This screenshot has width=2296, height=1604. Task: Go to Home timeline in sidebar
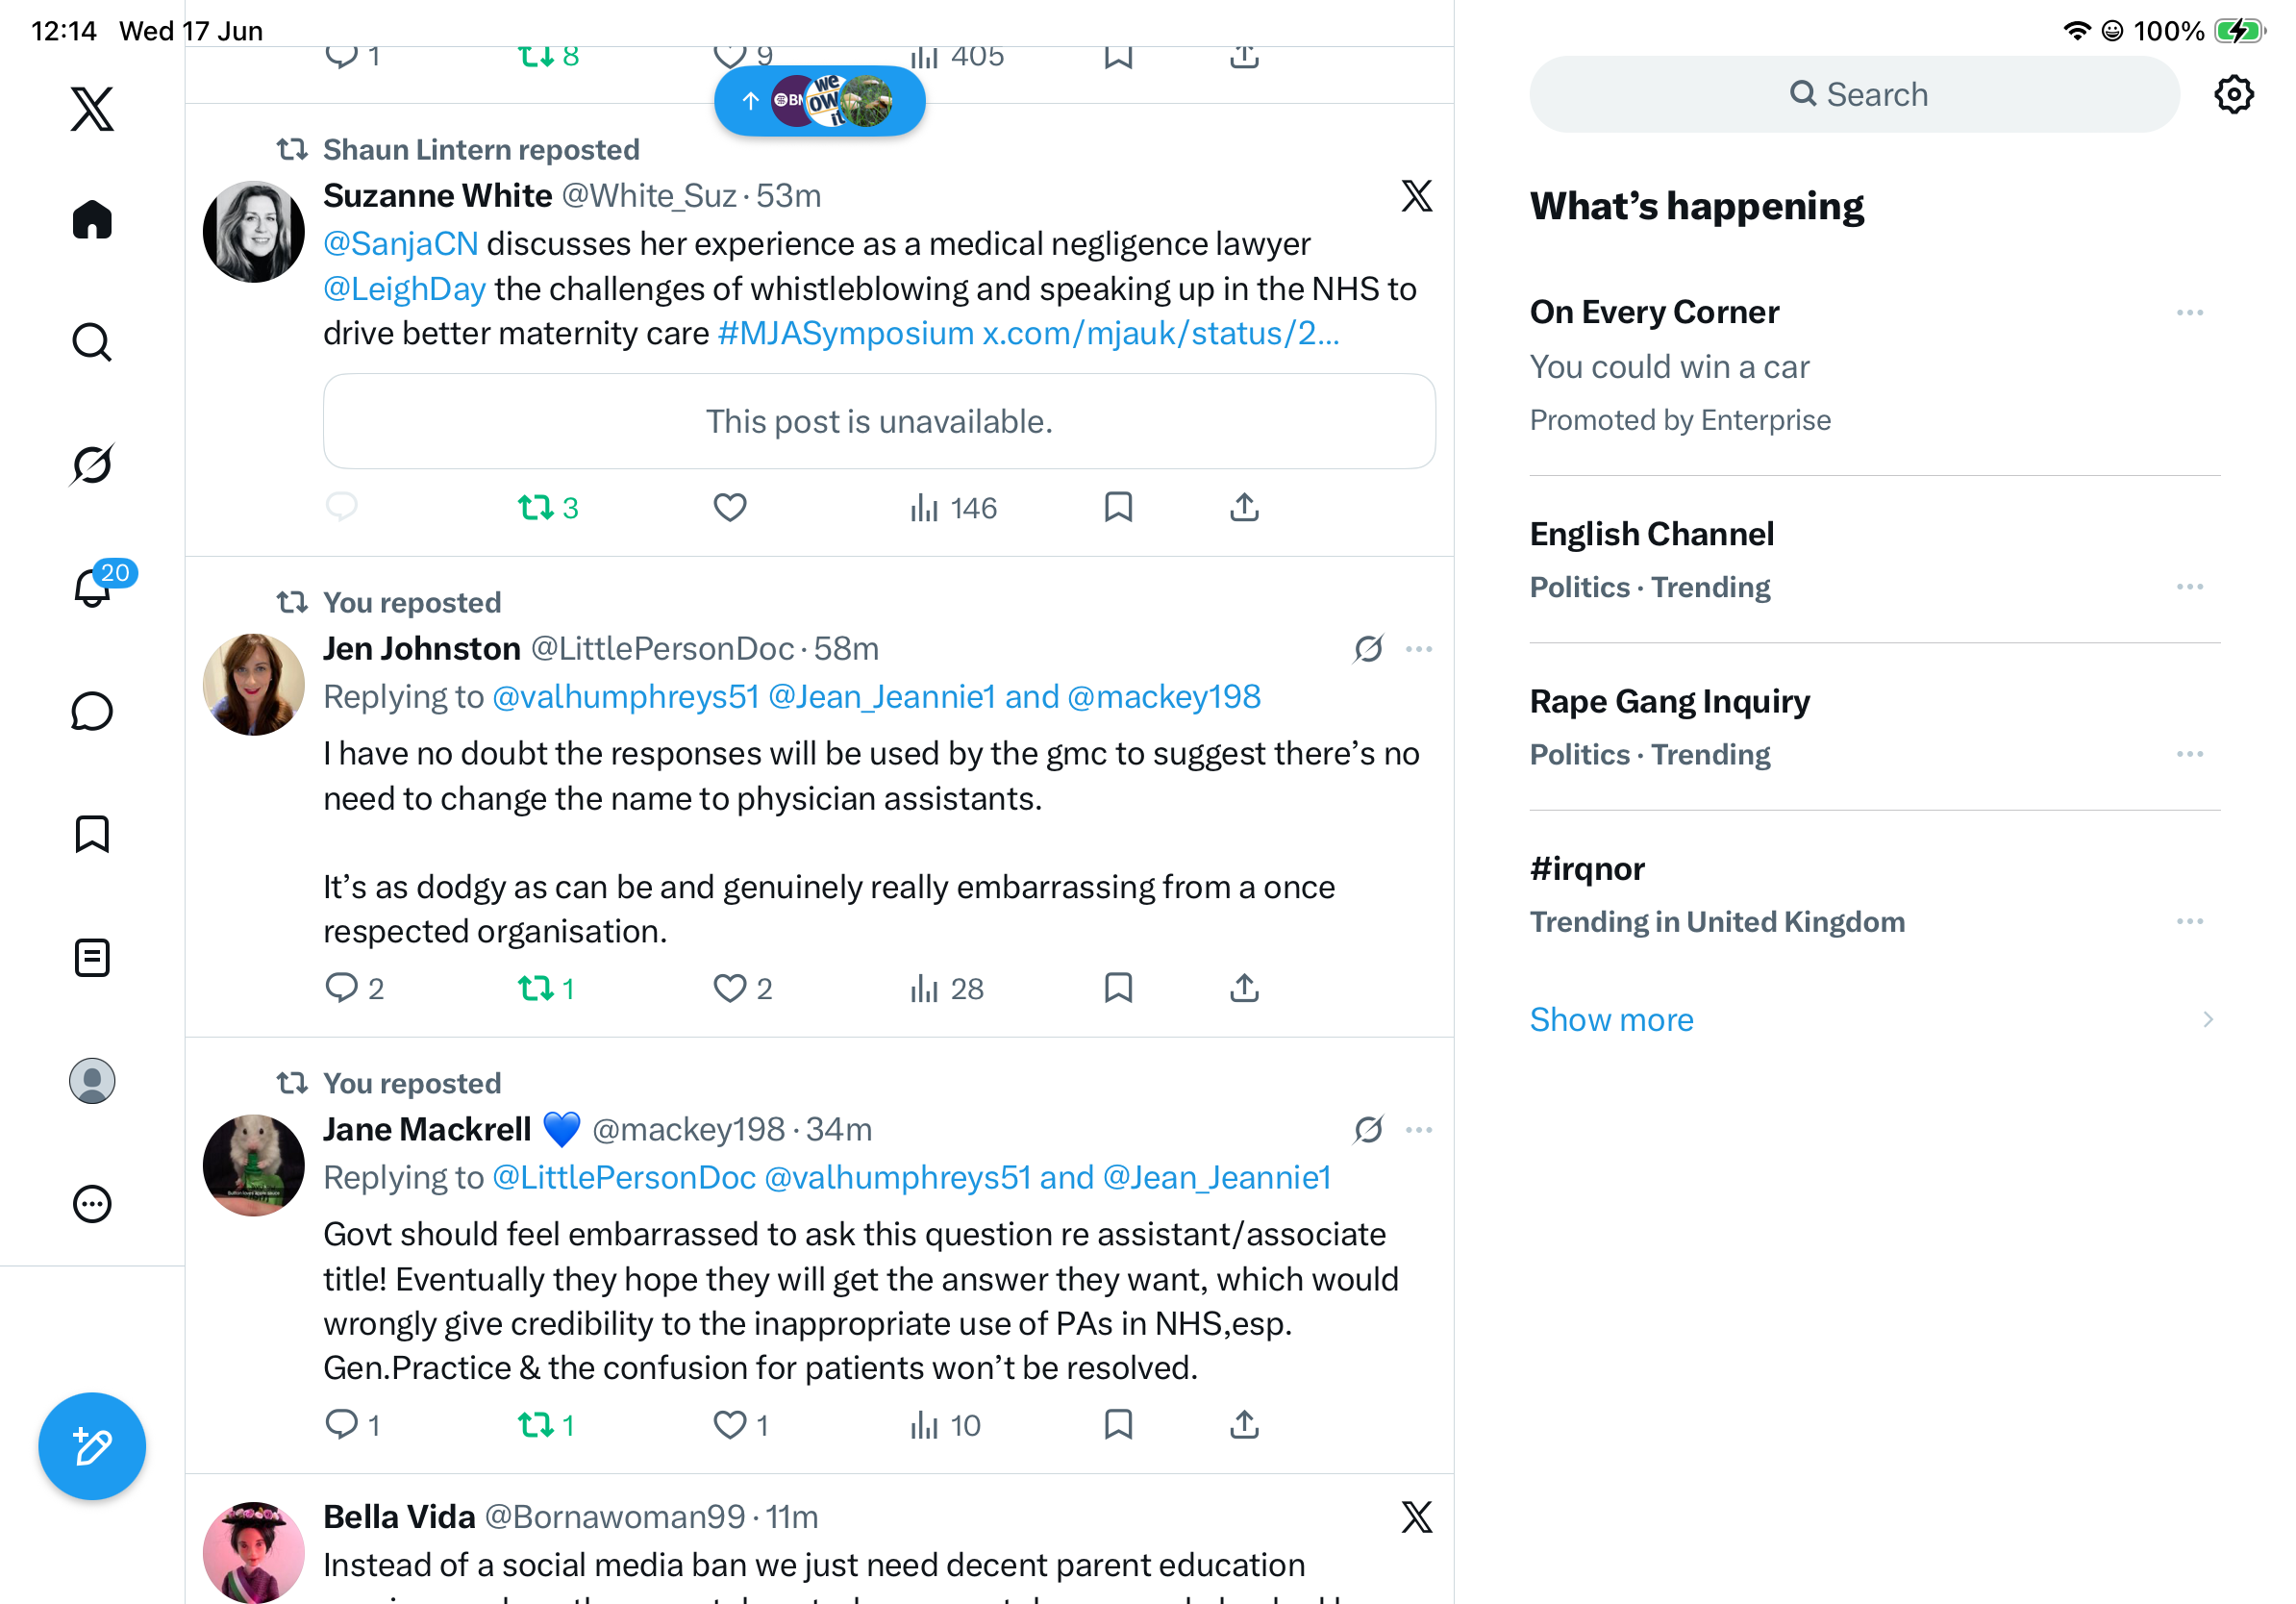coord(92,219)
